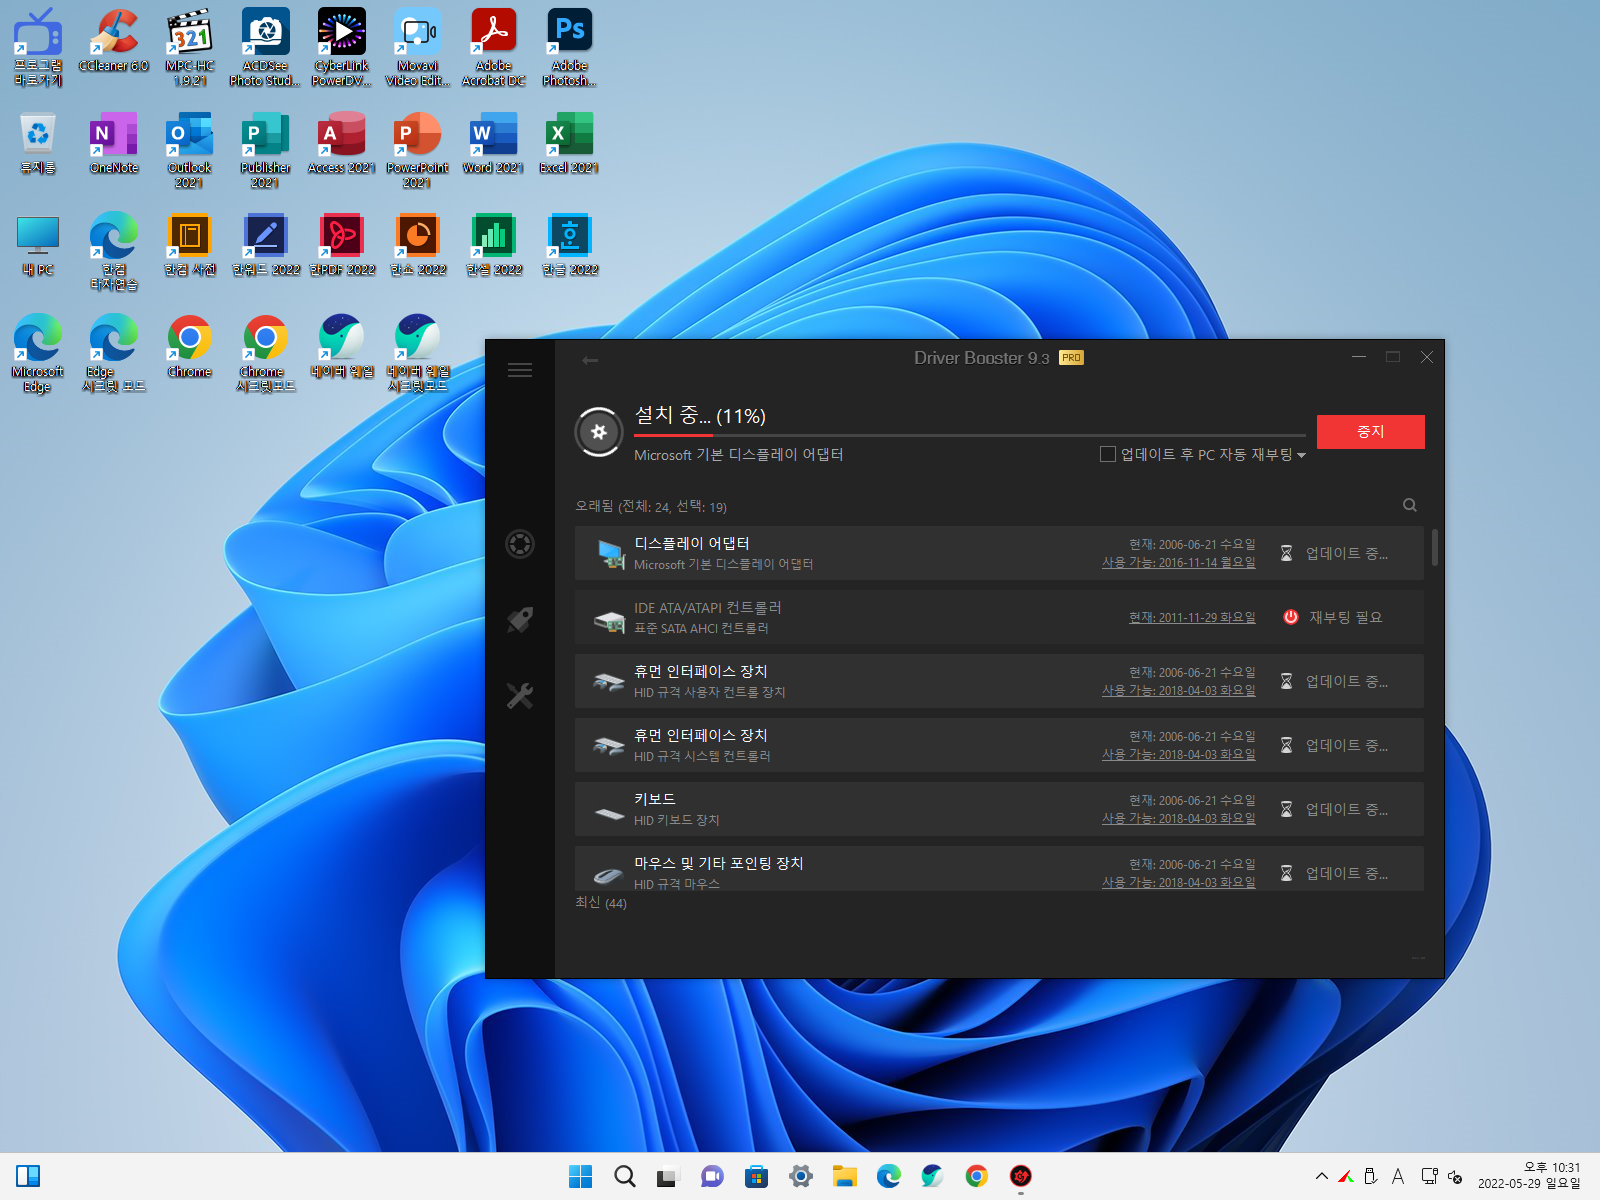Open CyberLink PowerDVD desktop icon
The image size is (1600, 1200).
point(342,47)
